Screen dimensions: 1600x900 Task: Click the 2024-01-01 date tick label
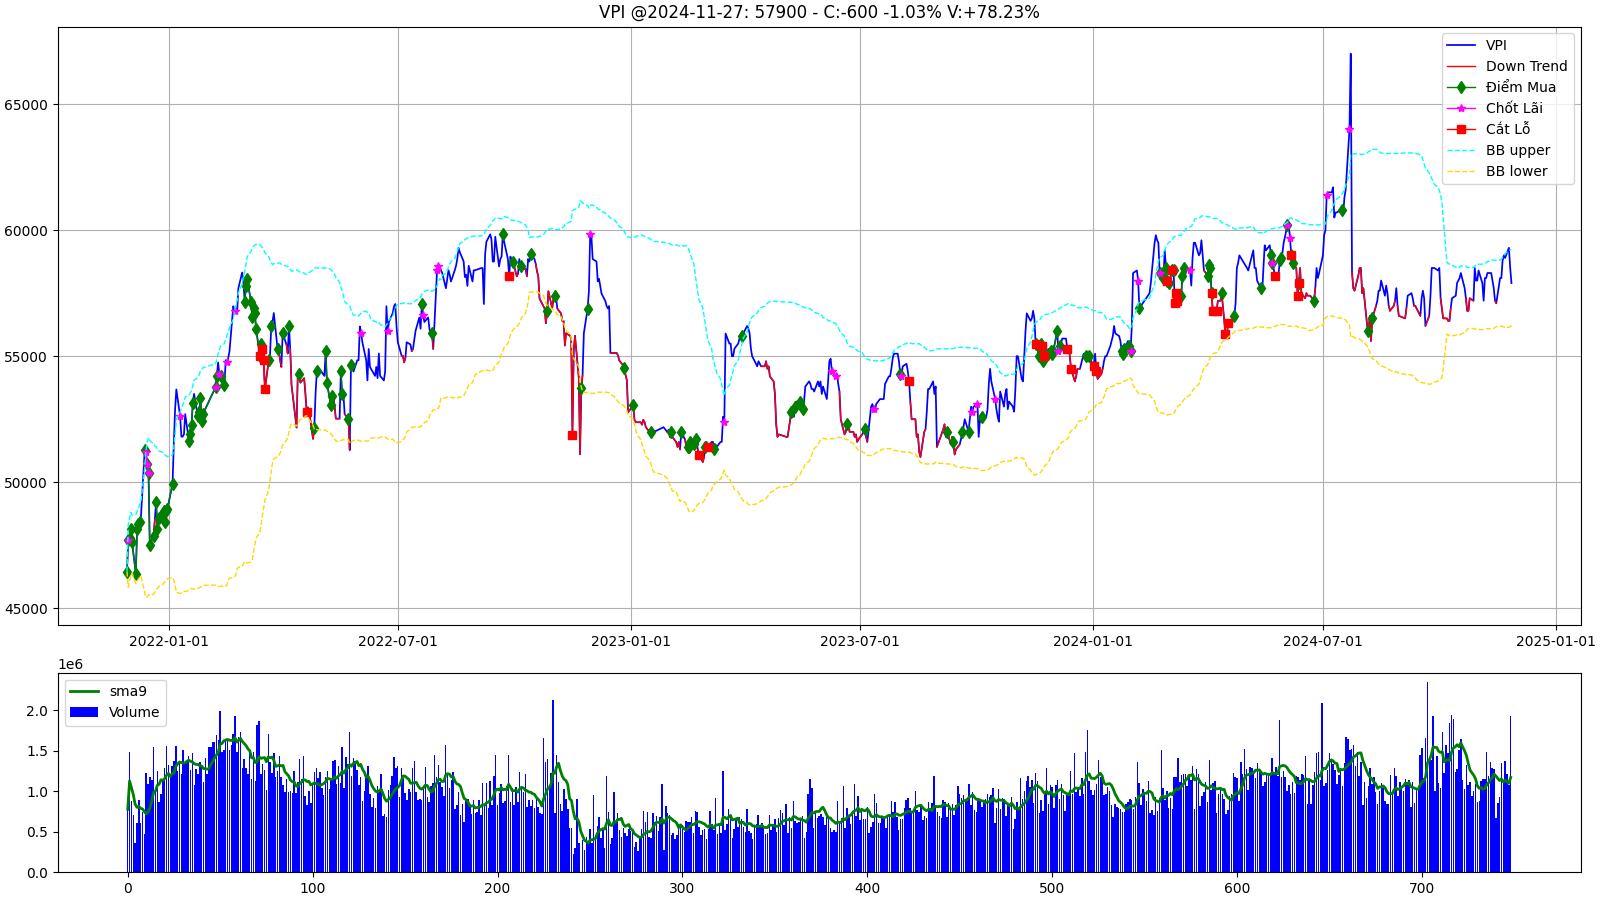1093,641
